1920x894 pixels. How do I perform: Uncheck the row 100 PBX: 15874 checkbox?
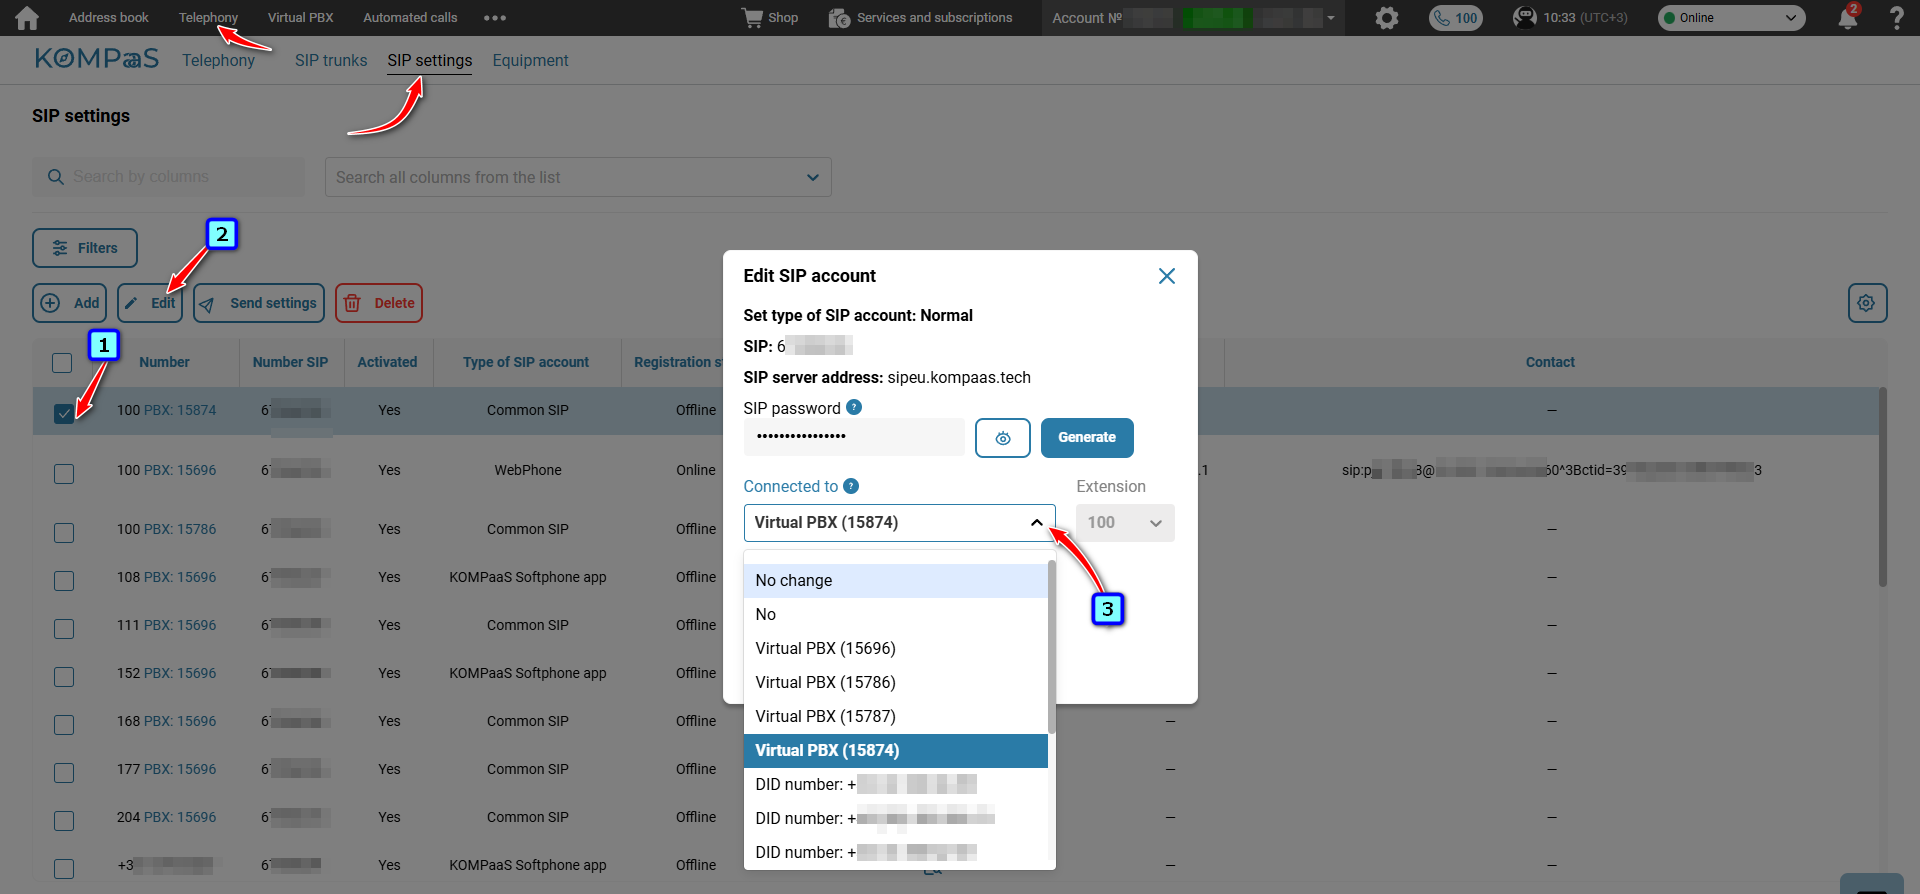point(64,413)
